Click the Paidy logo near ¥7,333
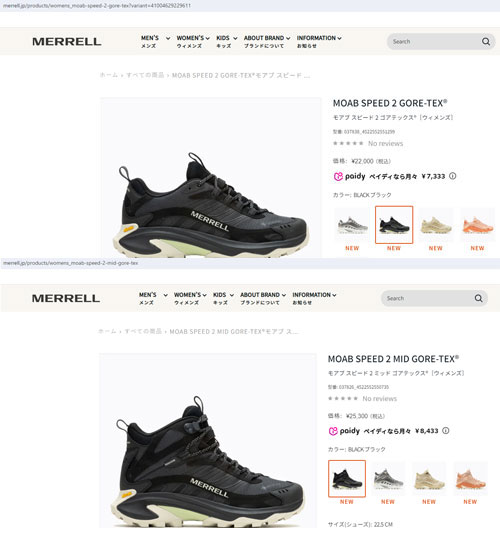The width and height of the screenshot is (500, 538). (x=349, y=176)
